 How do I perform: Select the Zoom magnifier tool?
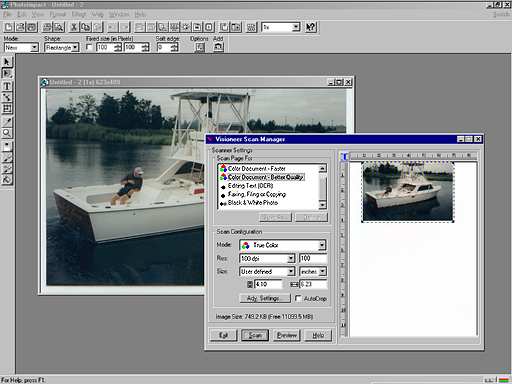point(7,133)
